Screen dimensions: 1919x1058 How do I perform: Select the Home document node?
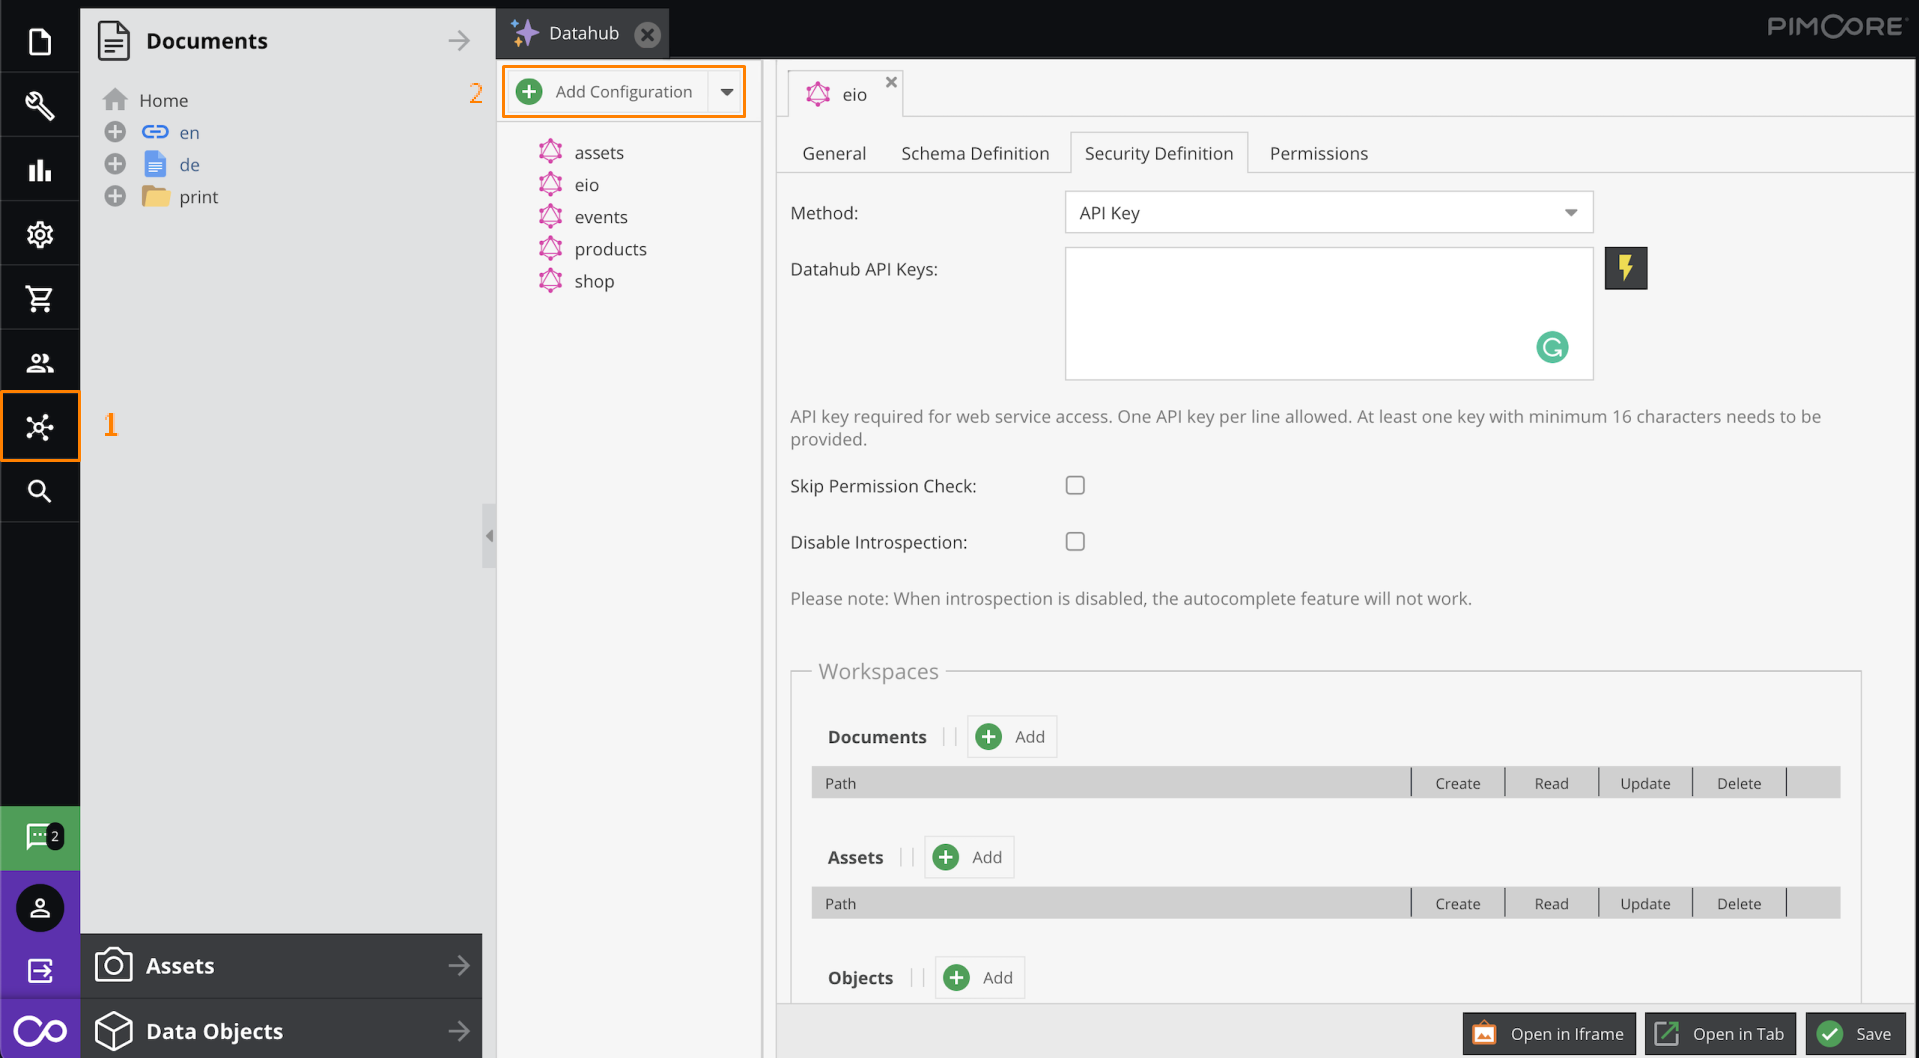pos(163,100)
